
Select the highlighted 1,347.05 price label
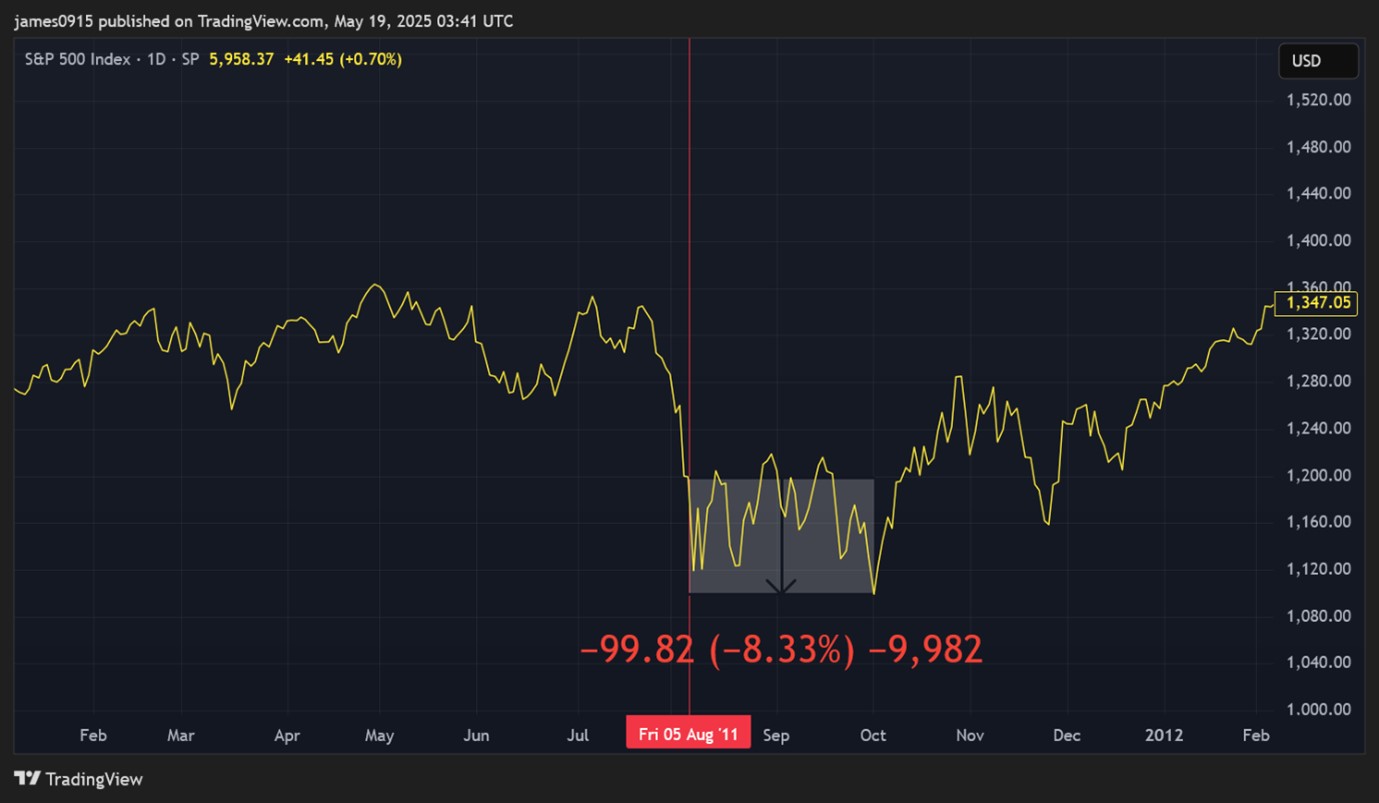pos(1318,302)
